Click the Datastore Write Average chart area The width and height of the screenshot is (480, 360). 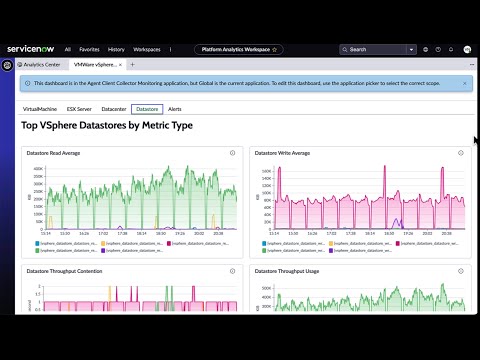(x=368, y=198)
